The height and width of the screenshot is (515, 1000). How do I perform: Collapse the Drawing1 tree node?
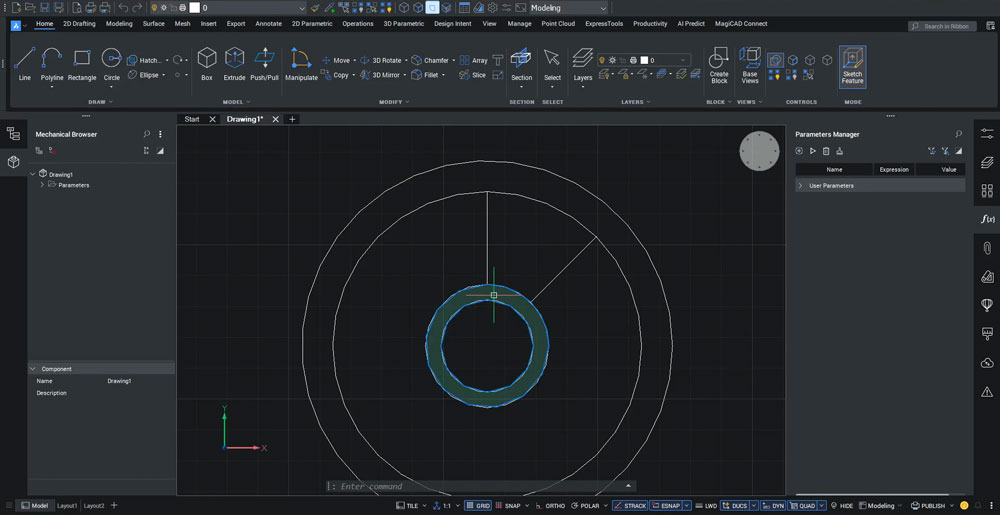(x=33, y=174)
